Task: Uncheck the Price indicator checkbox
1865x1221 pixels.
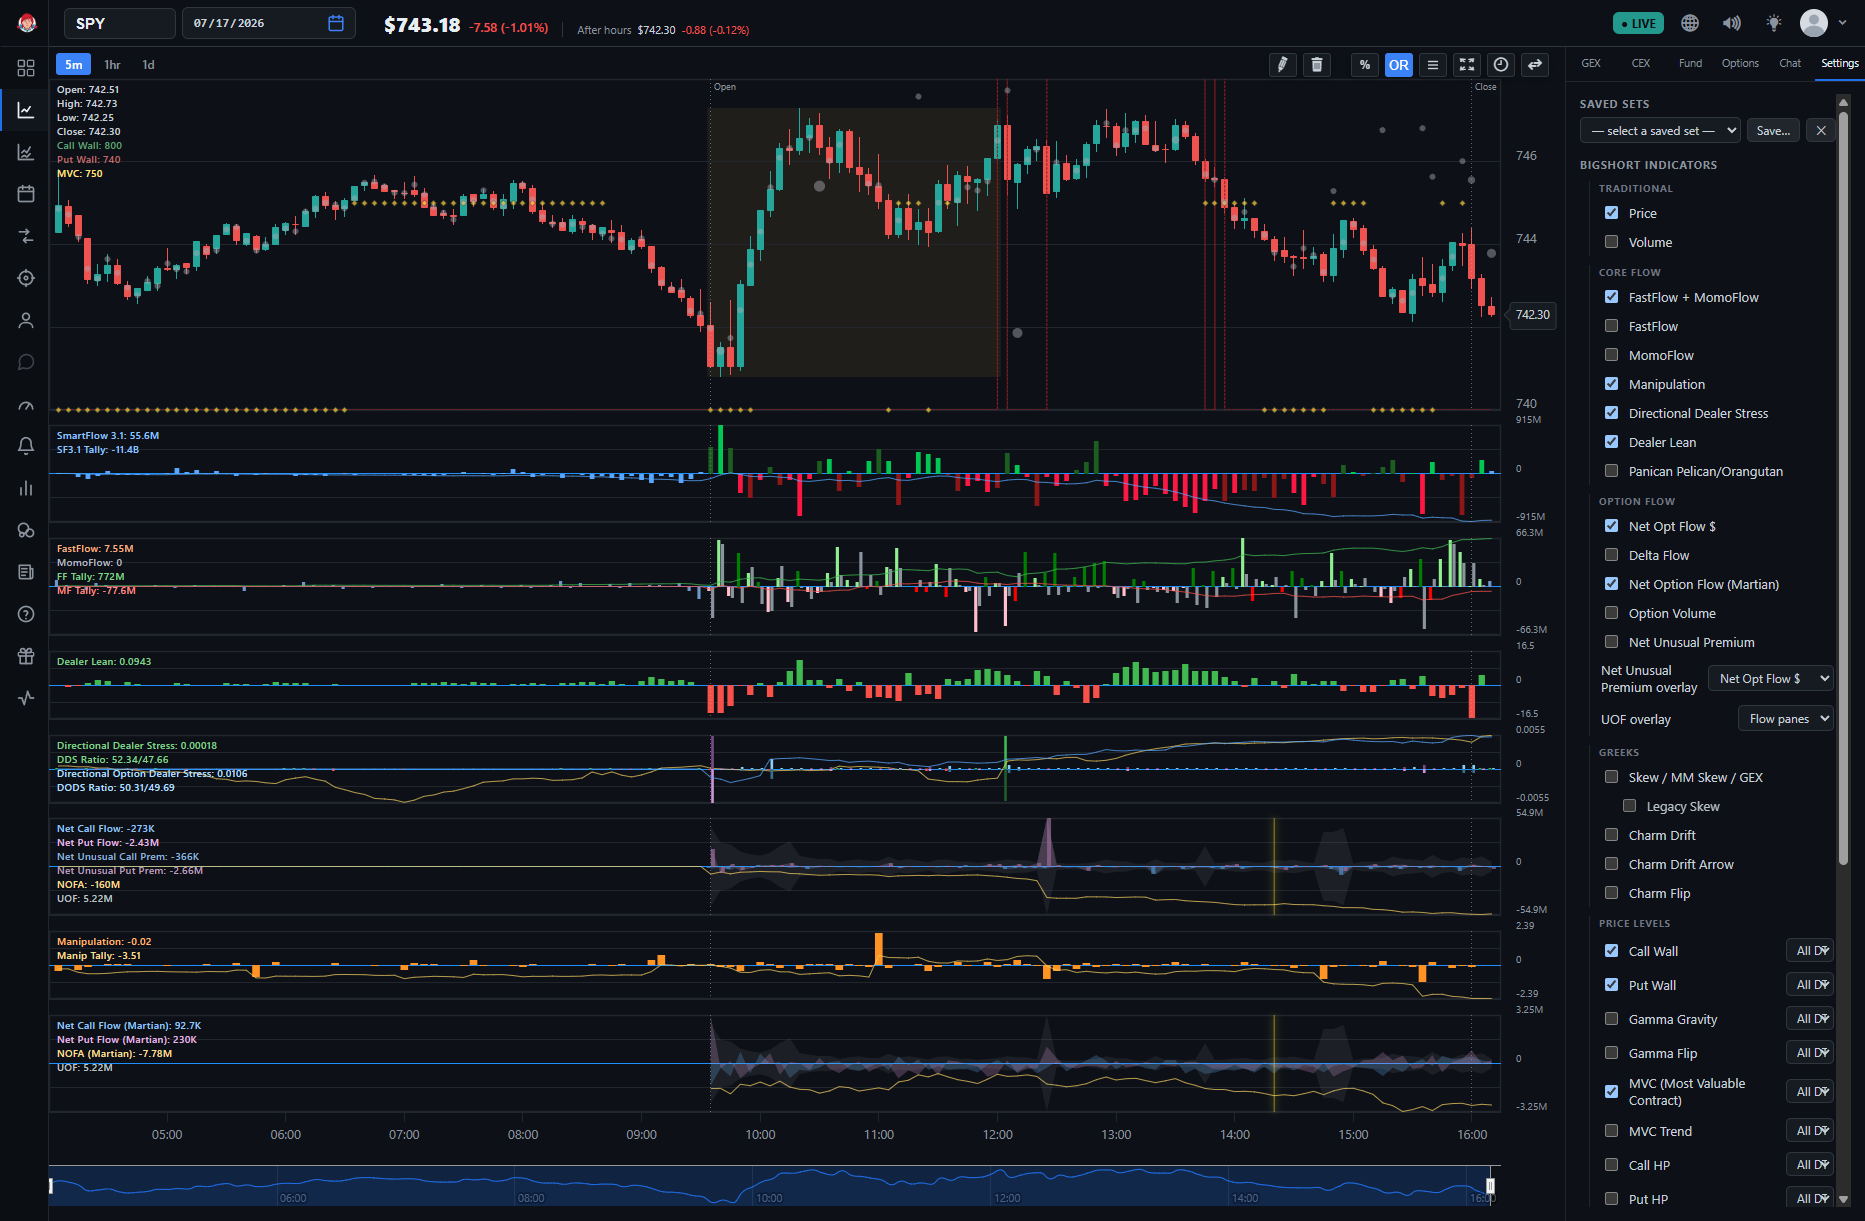Action: [x=1611, y=213]
